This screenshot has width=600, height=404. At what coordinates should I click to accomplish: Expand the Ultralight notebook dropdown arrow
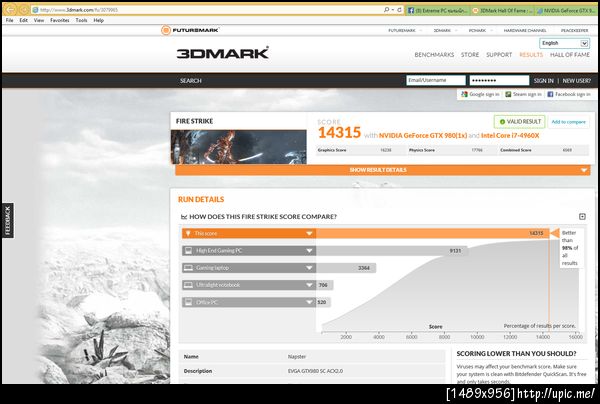coord(309,285)
